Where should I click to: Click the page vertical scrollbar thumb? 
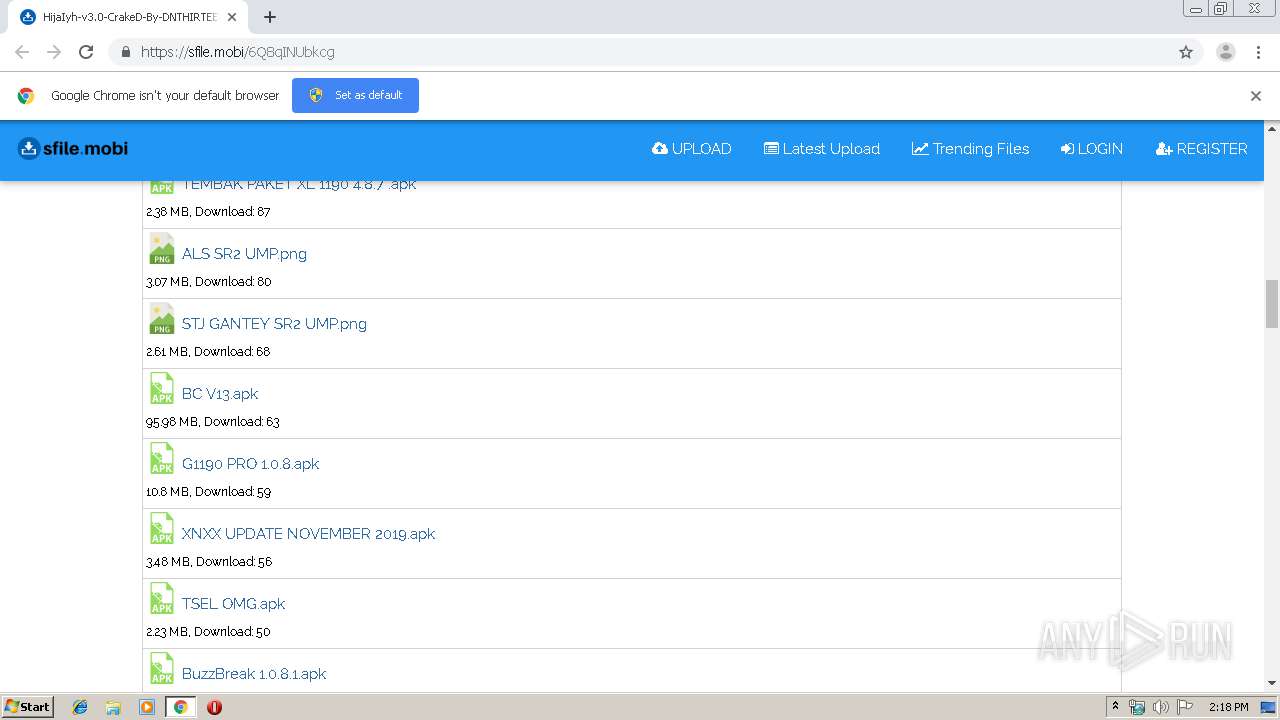(x=1272, y=304)
